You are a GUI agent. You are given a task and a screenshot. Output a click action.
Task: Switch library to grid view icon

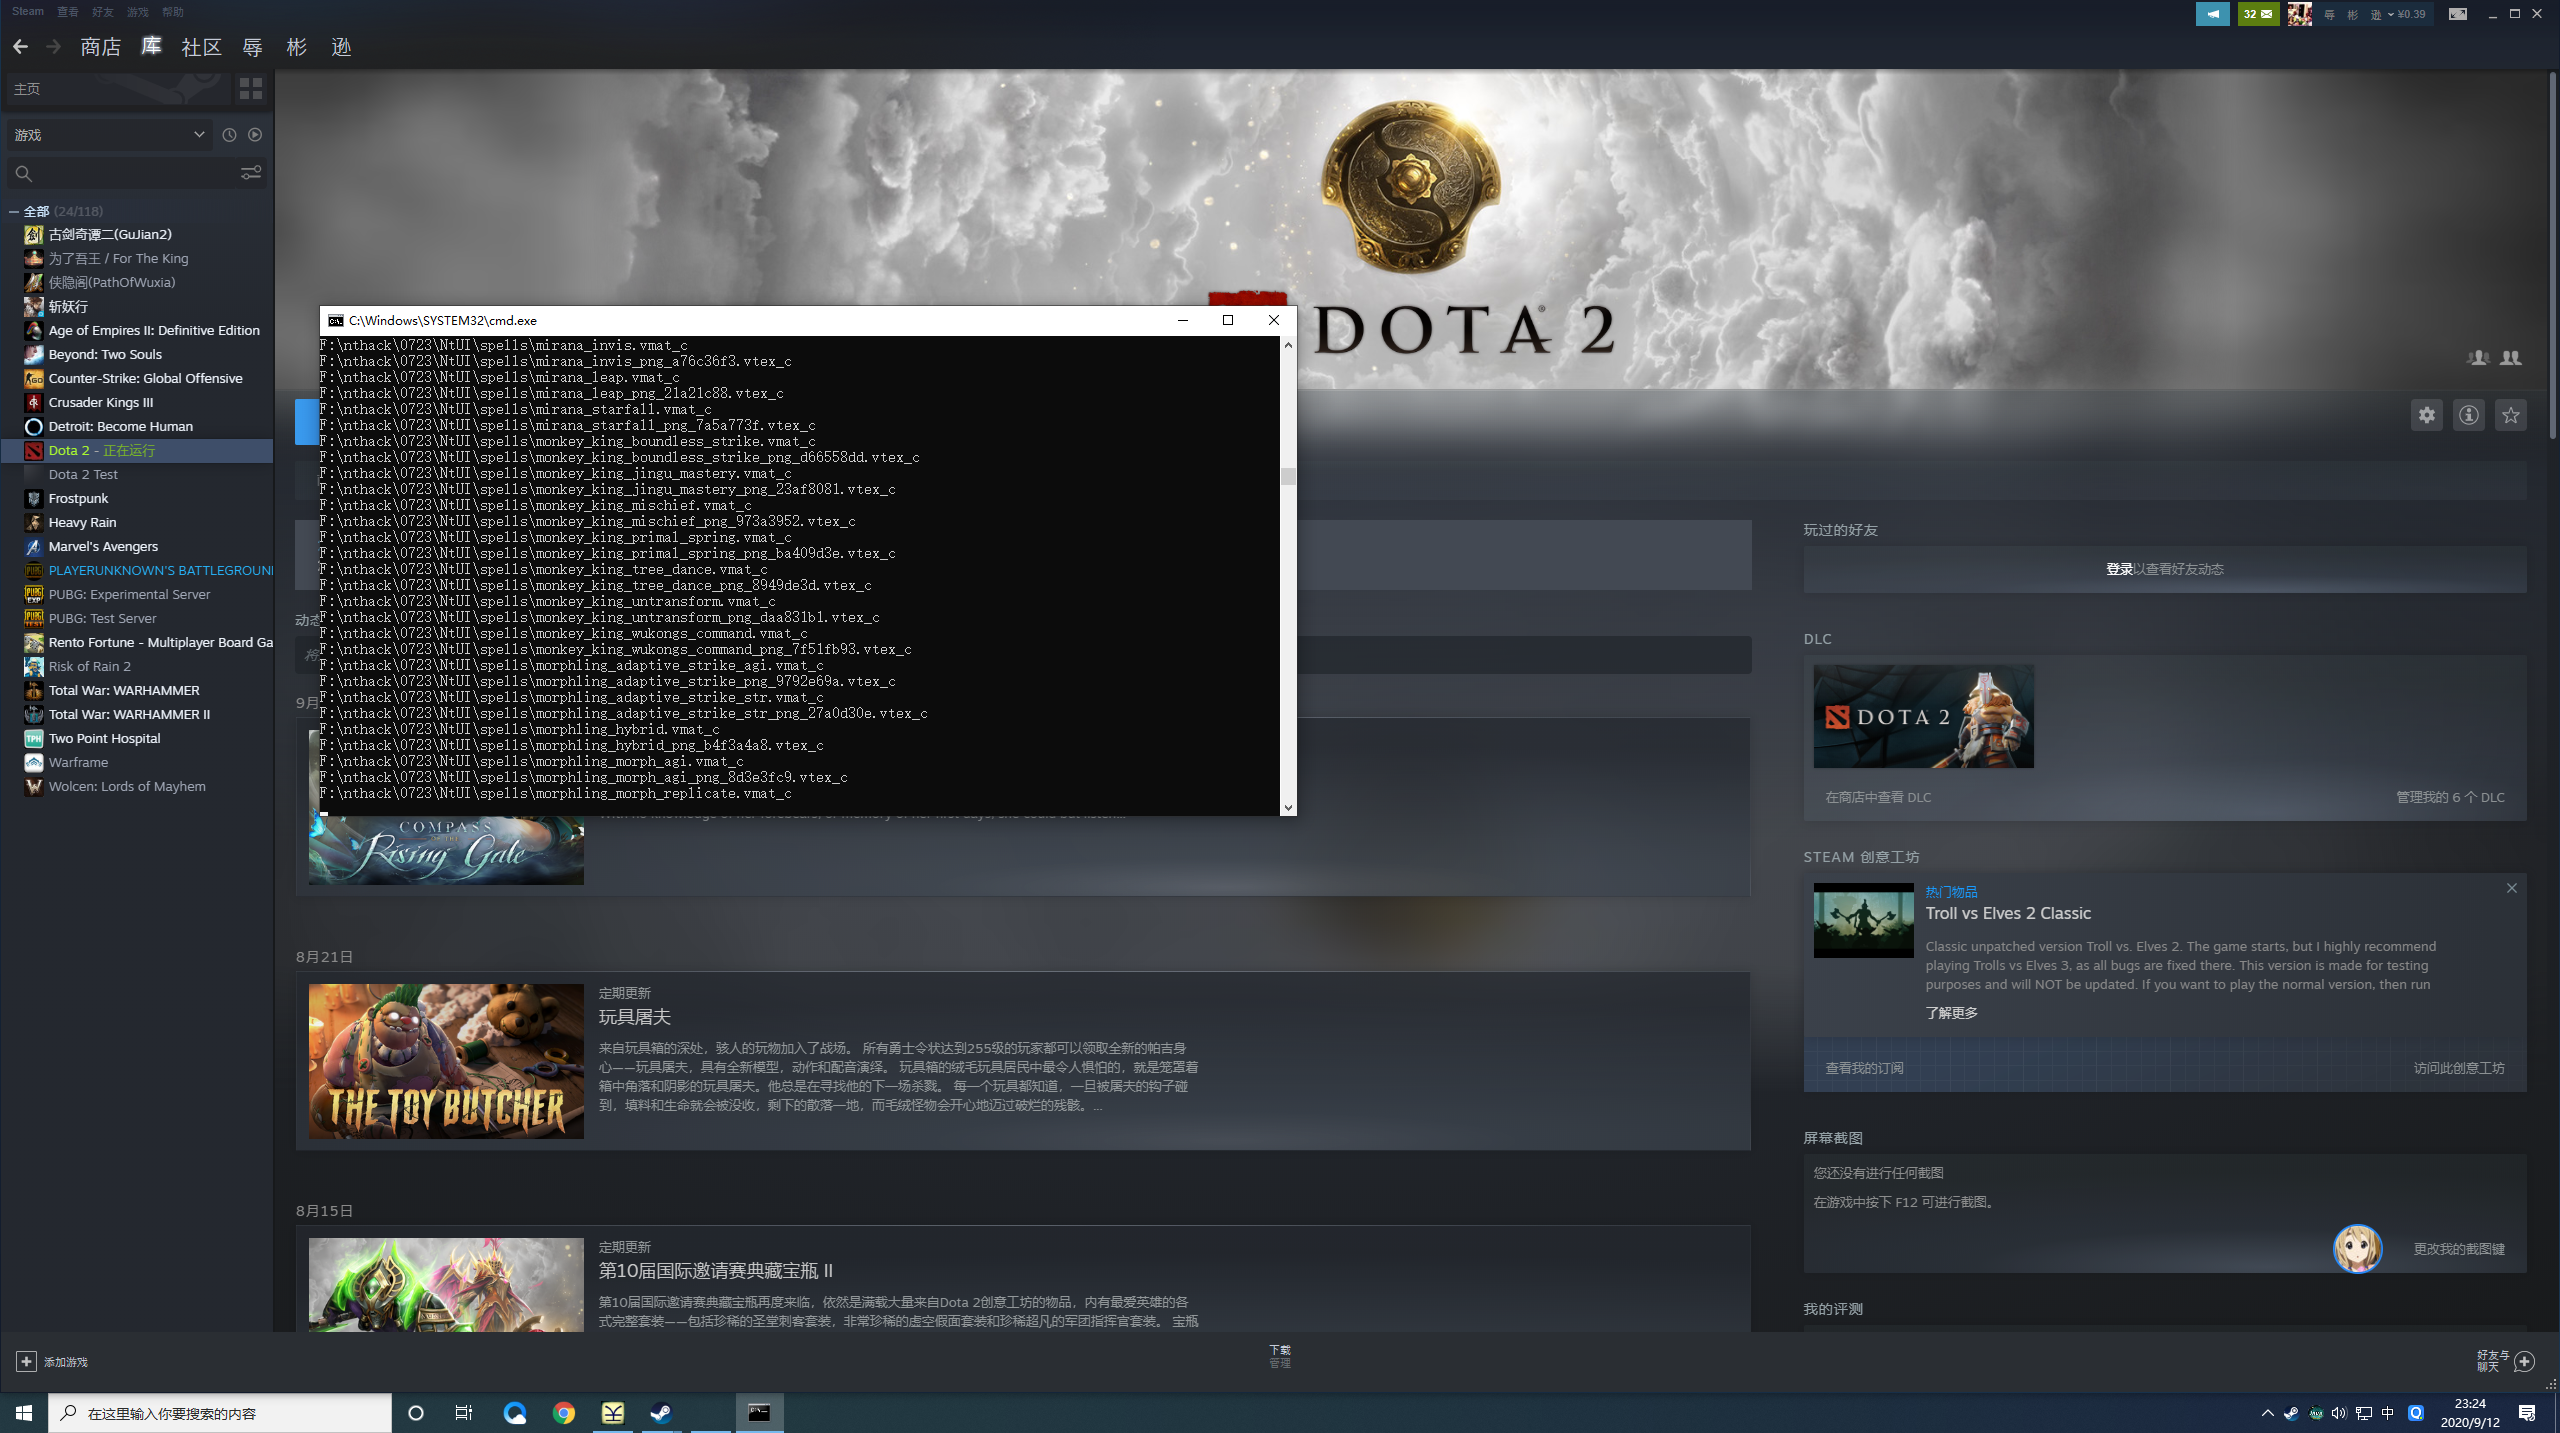tap(251, 89)
